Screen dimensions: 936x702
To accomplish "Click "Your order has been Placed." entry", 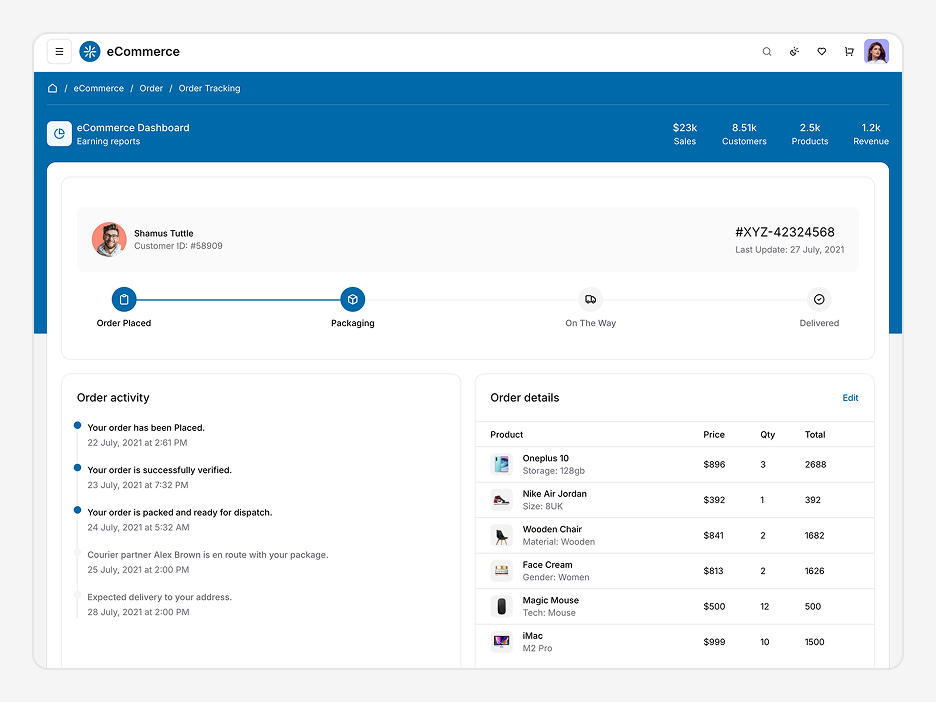I will [x=146, y=428].
